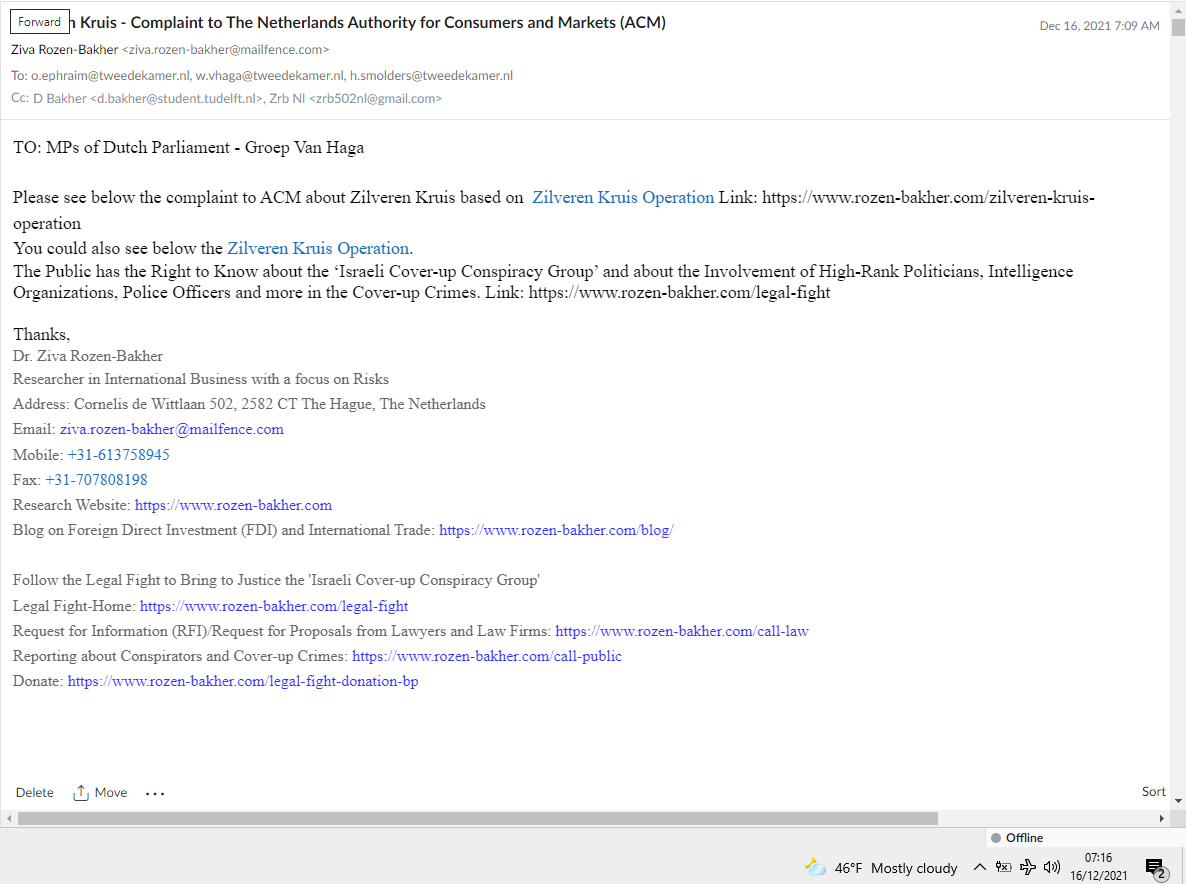Click the vertical scrollbar thumb at the top

point(1178,26)
